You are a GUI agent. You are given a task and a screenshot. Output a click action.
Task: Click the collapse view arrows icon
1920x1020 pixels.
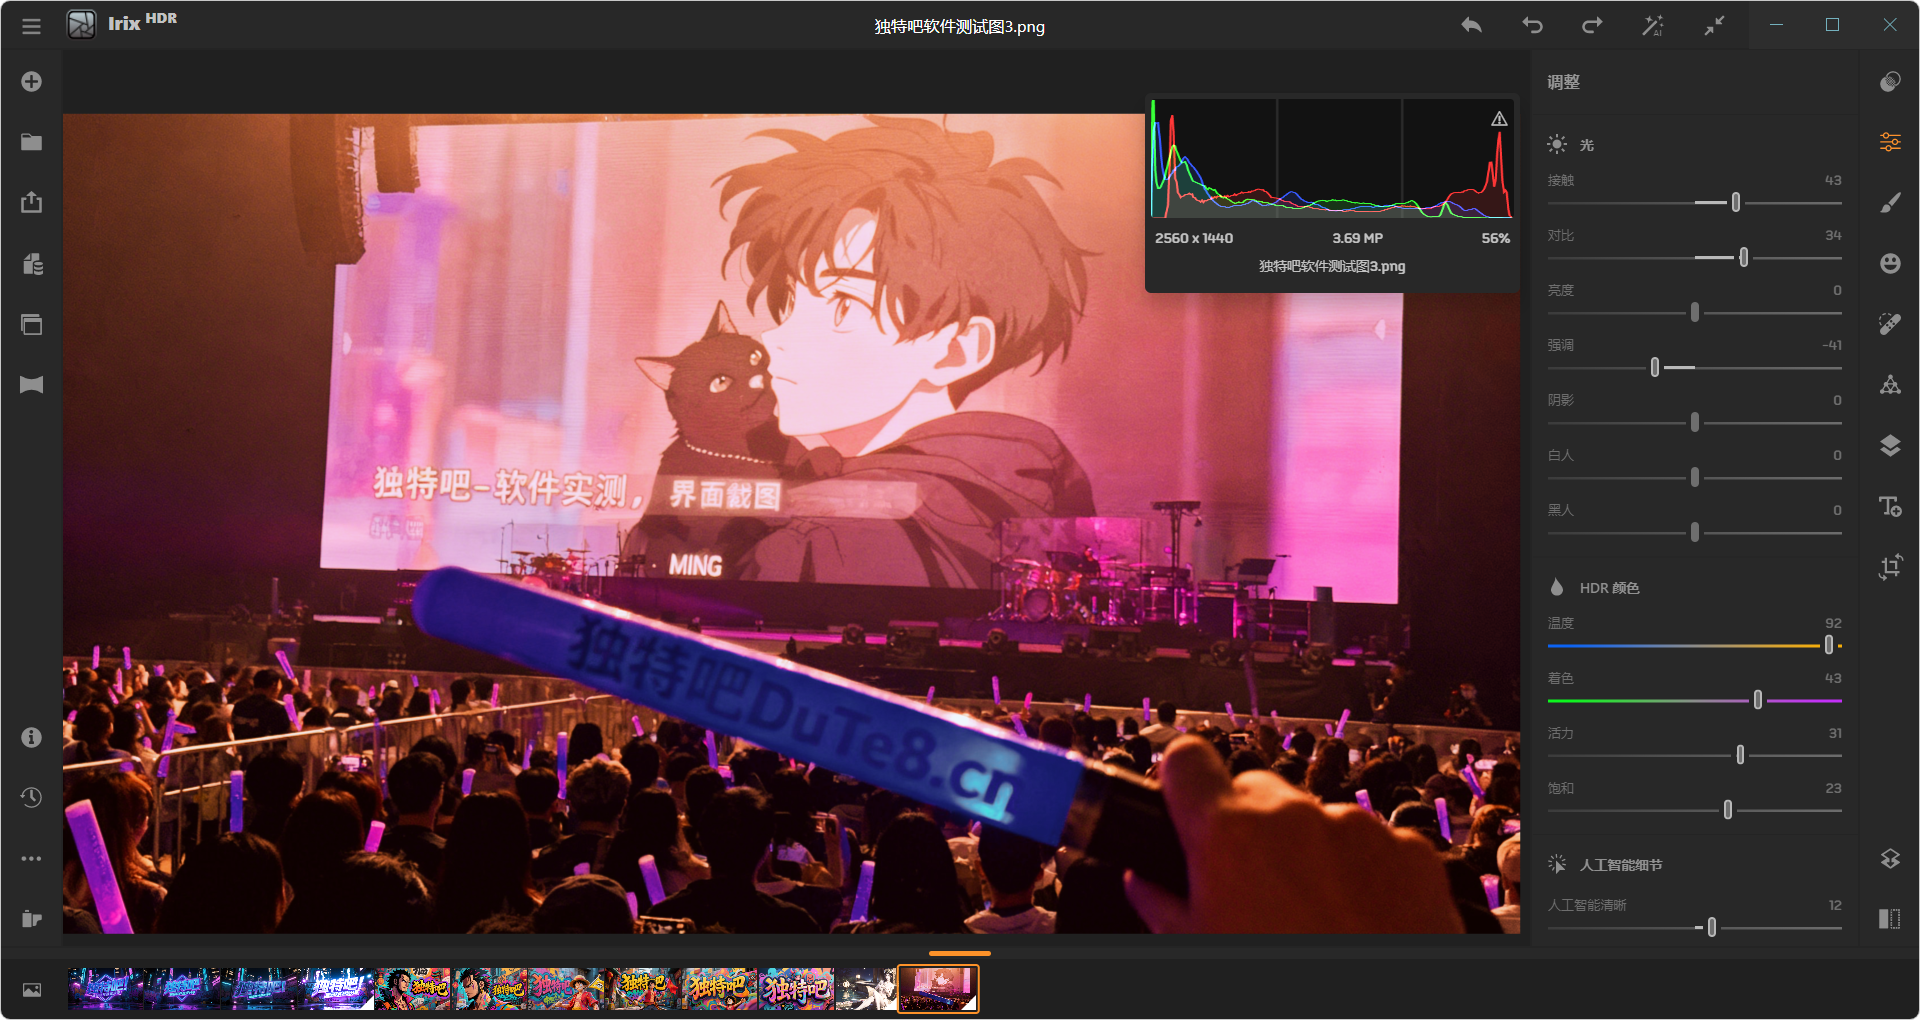[x=1714, y=25]
